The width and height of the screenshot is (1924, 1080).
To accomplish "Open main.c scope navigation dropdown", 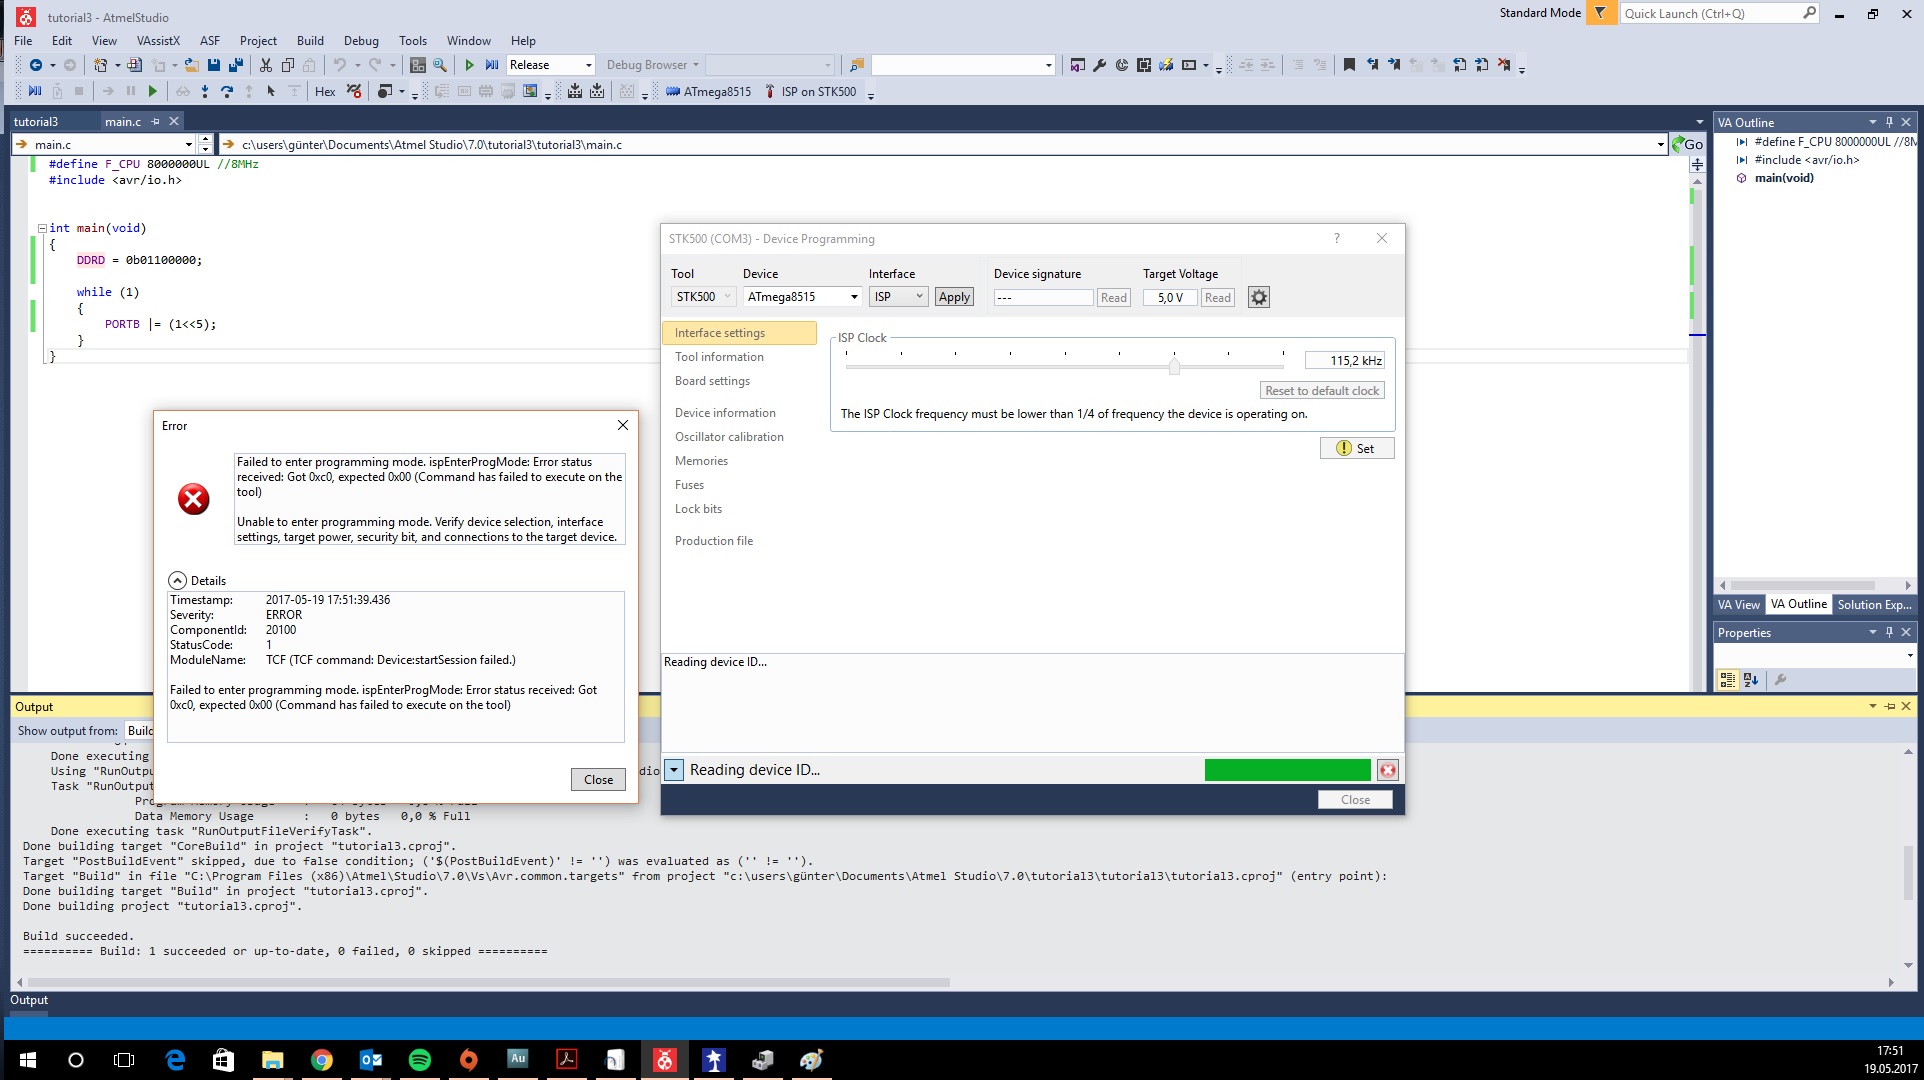I will (188, 144).
